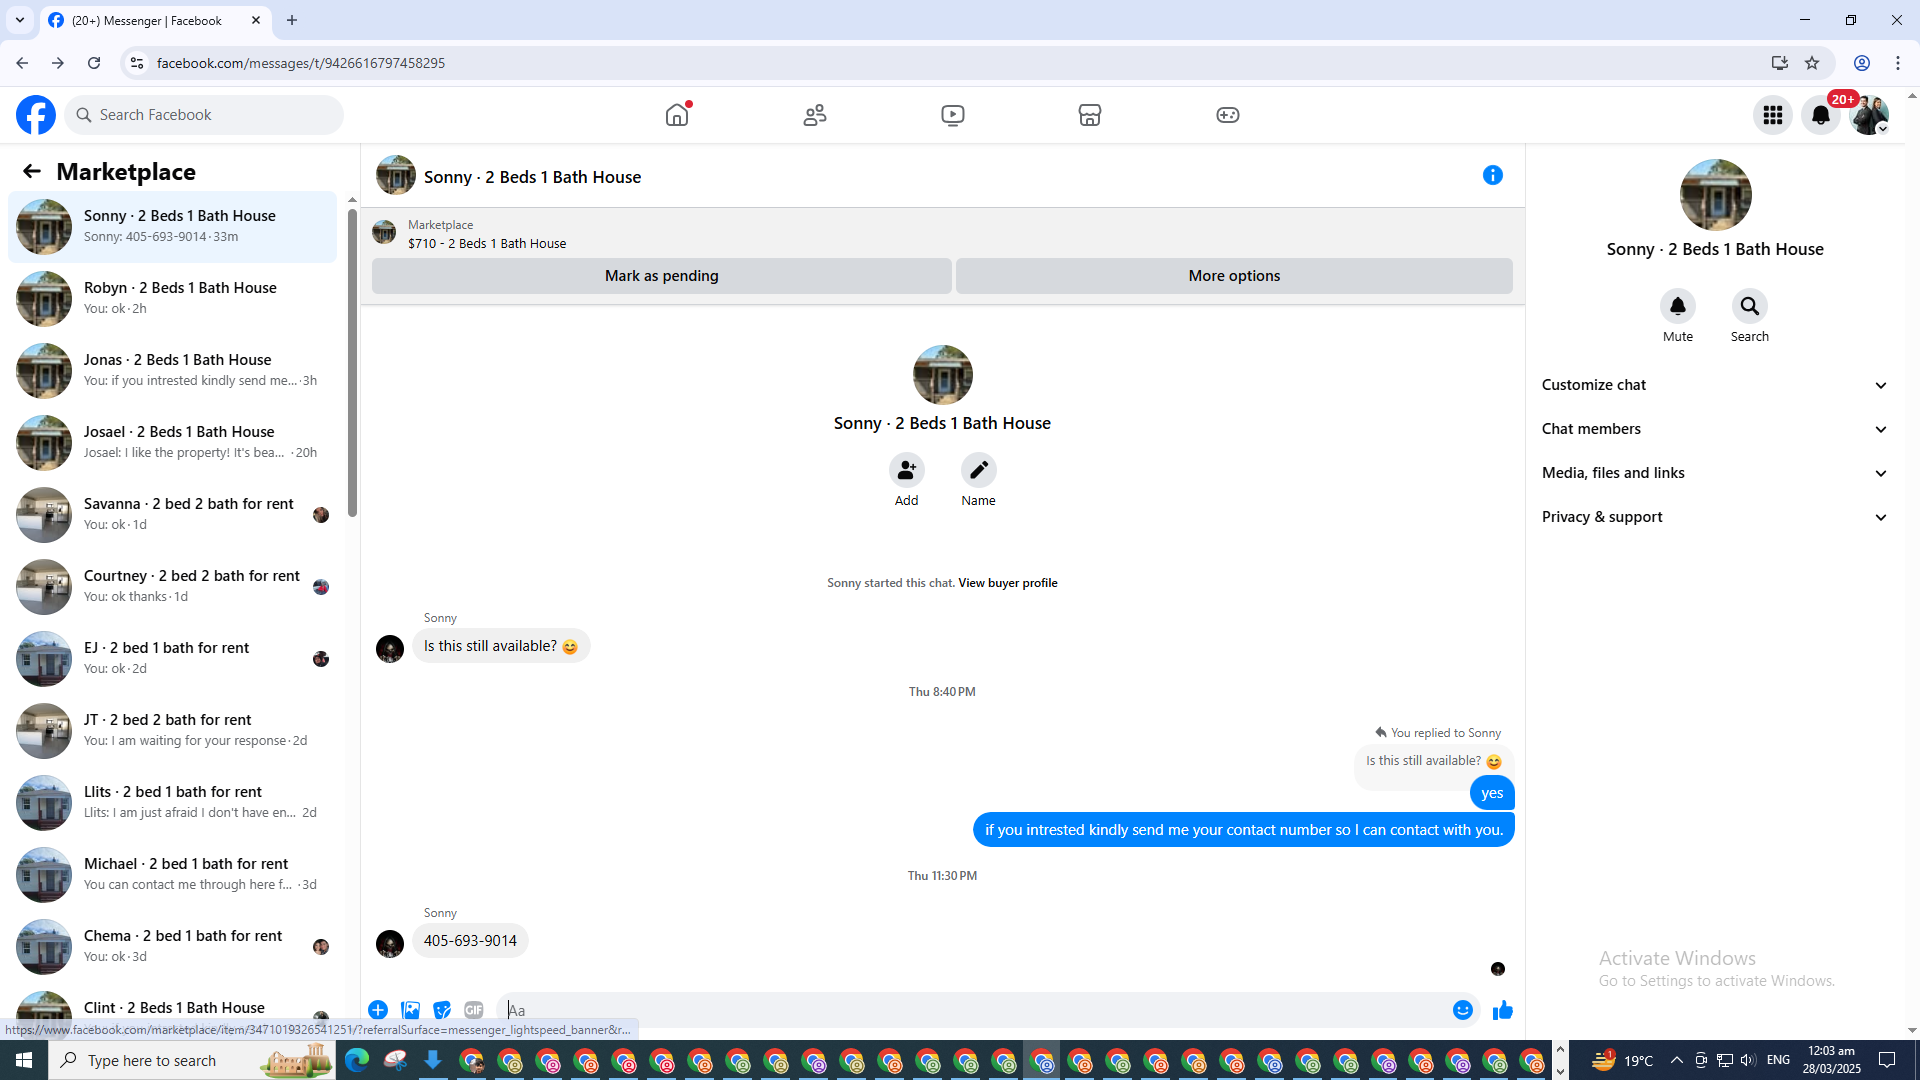
Task: Mute the conversation with the bell icon
Action: (1678, 306)
